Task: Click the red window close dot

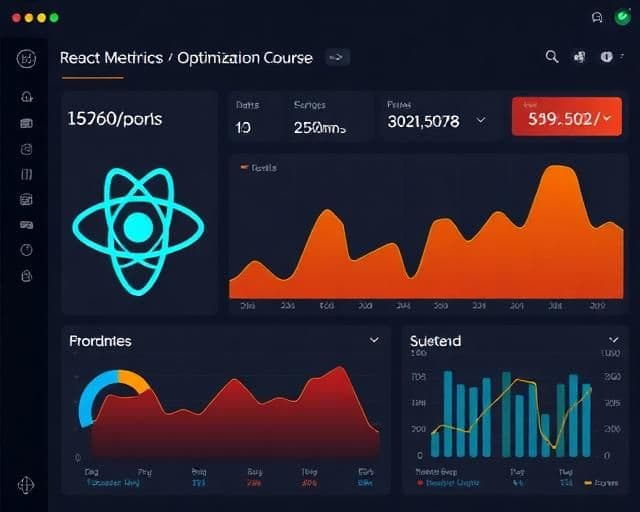Action: [16, 18]
